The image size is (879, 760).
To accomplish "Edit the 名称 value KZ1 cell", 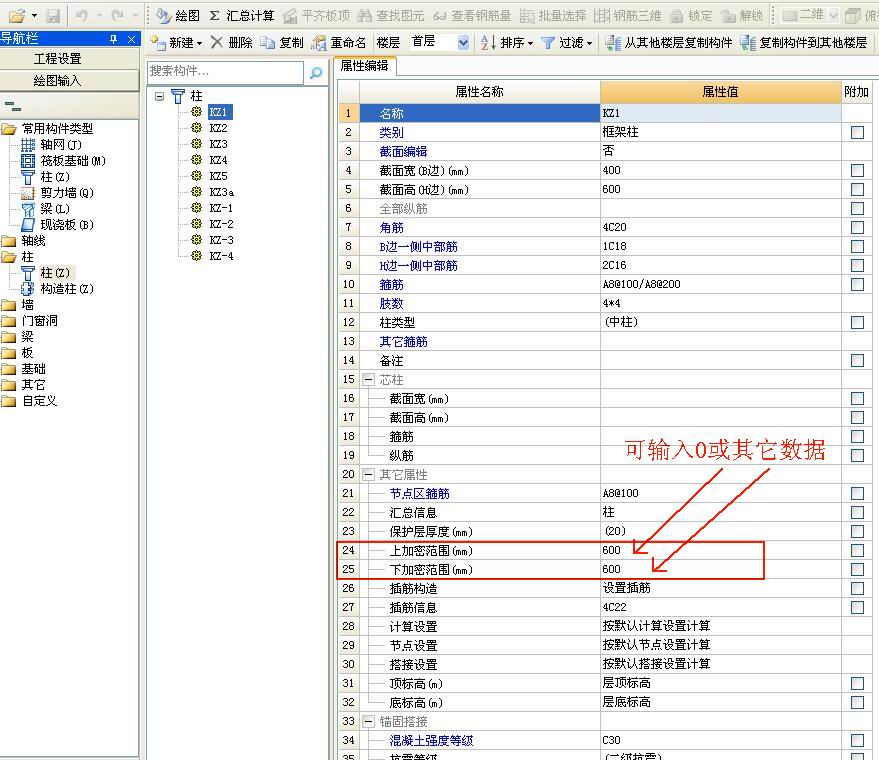I will click(720, 113).
